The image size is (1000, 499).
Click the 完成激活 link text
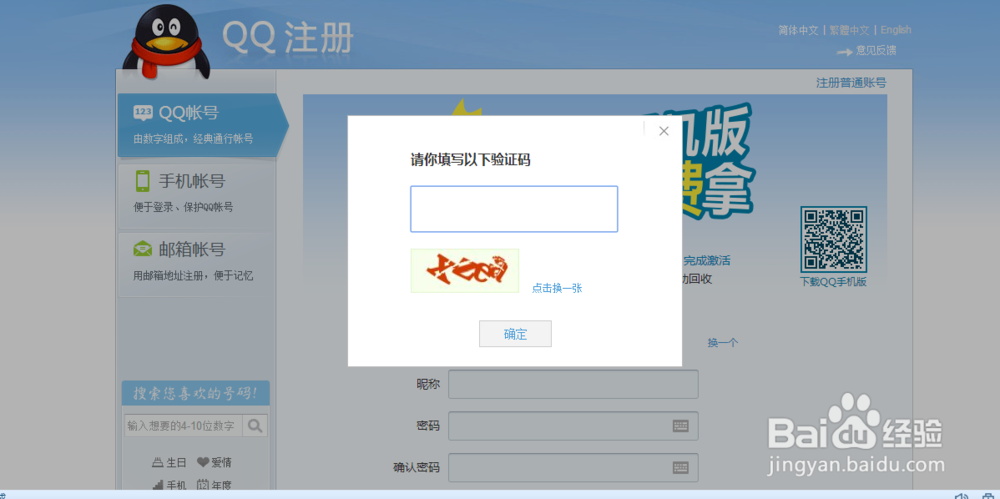(x=707, y=260)
